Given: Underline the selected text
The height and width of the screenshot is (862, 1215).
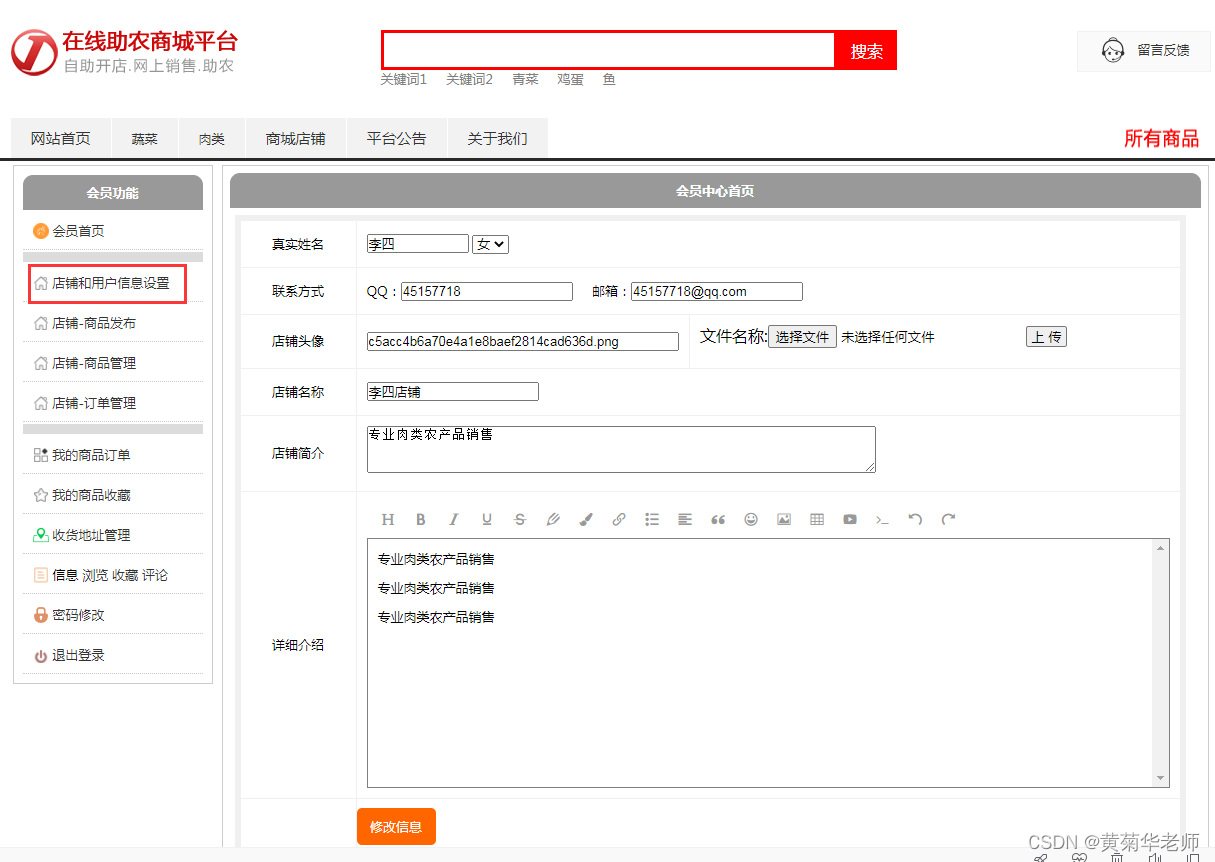Looking at the screenshot, I should [x=486, y=519].
